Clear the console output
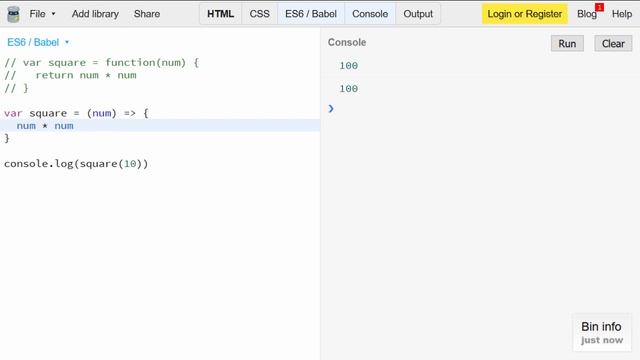 point(613,44)
